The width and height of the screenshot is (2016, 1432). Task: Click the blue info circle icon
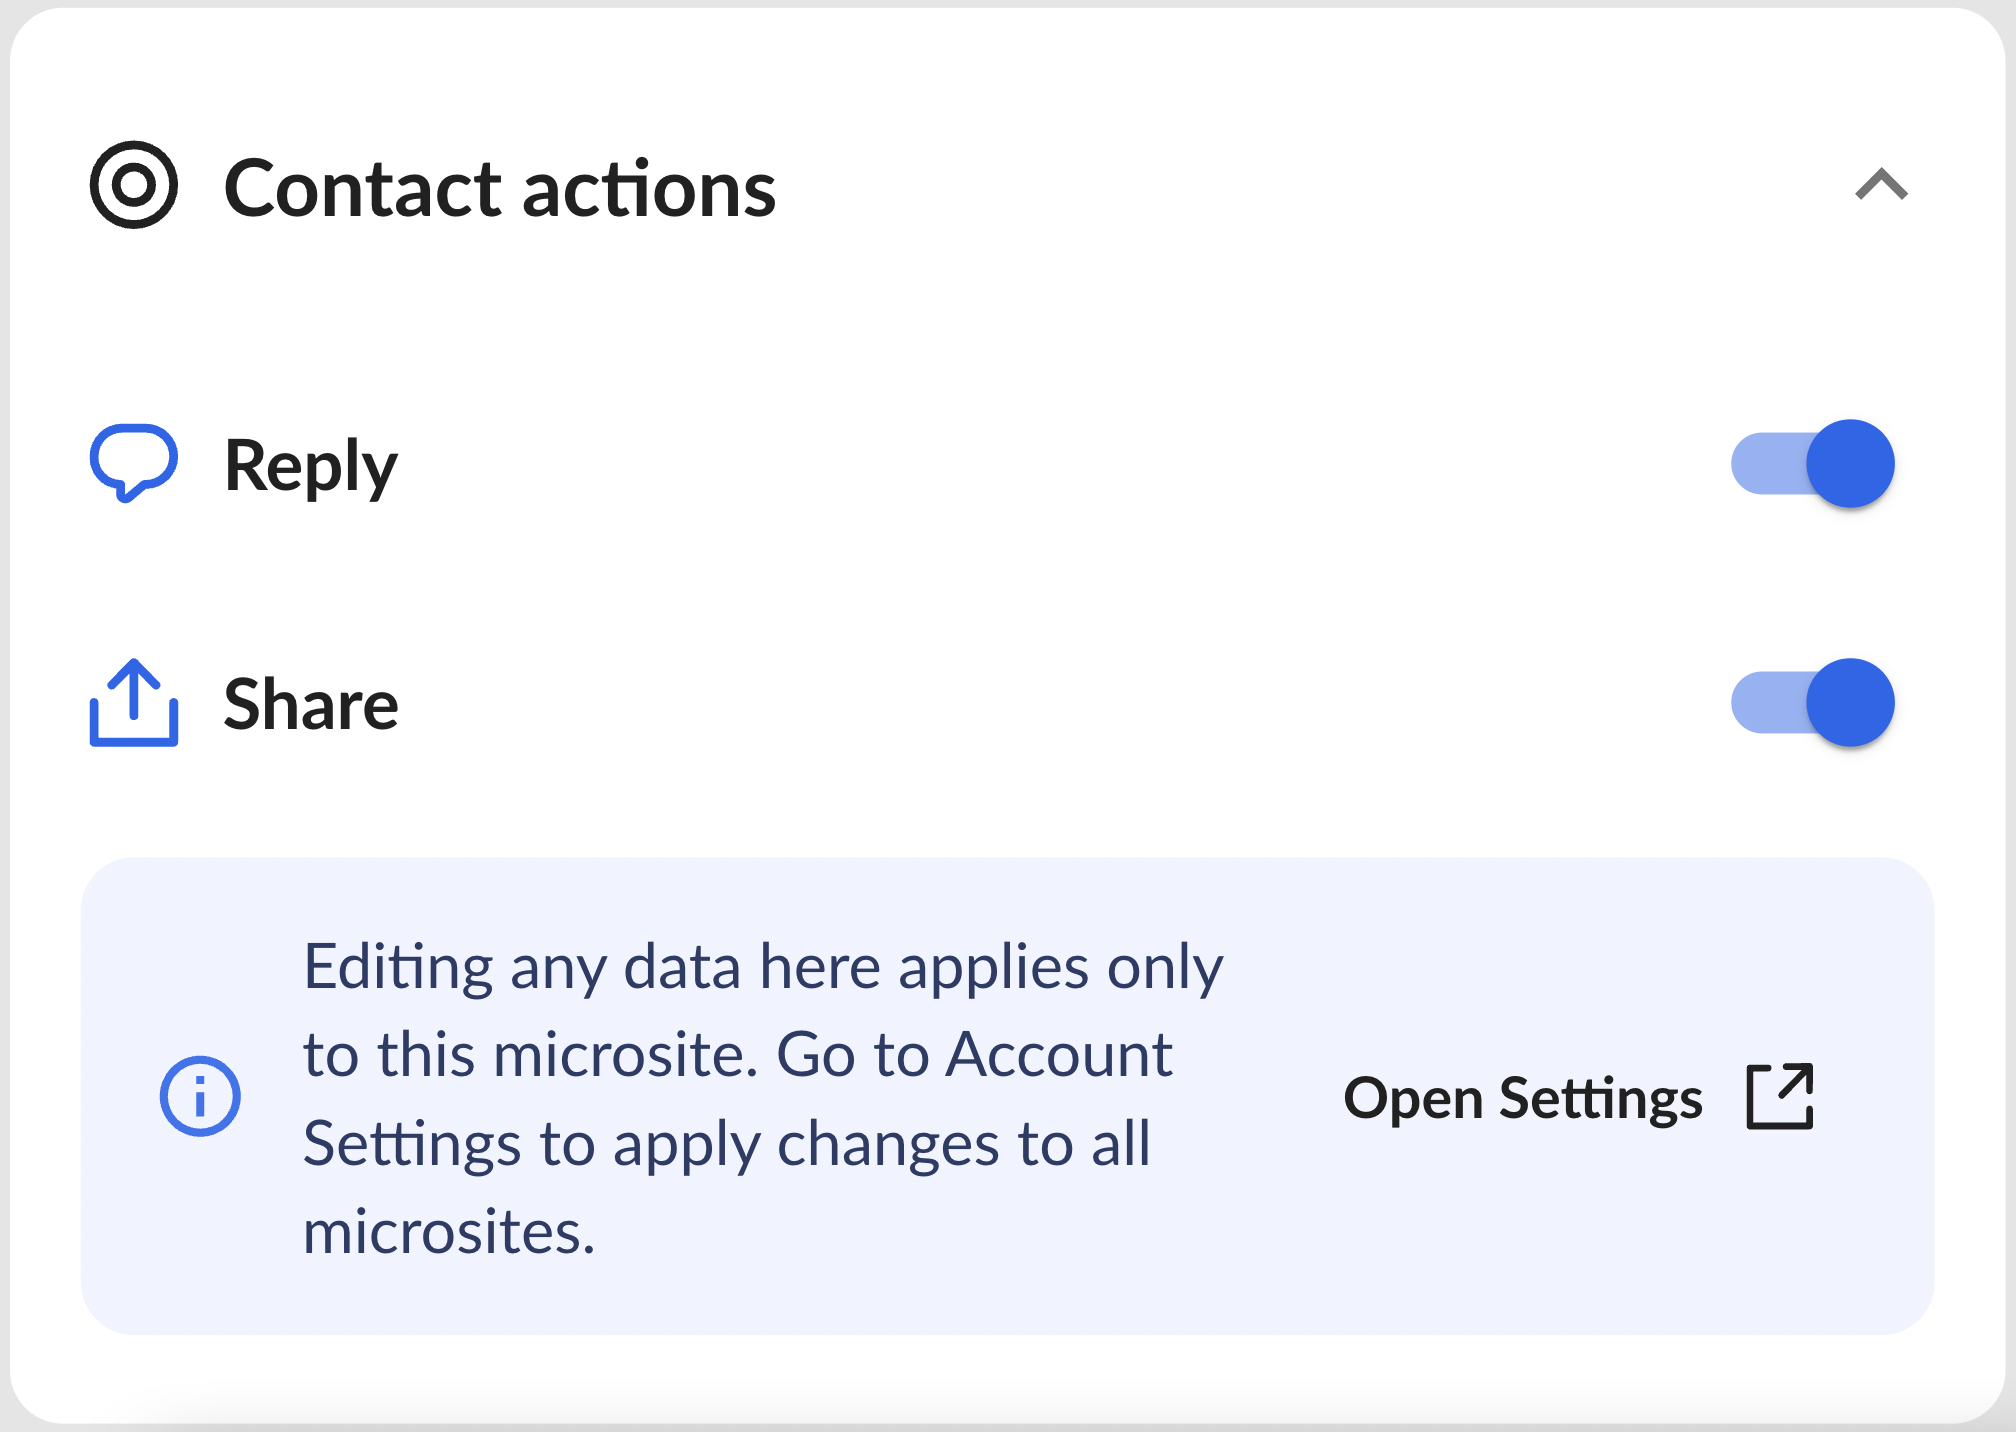coord(200,1096)
